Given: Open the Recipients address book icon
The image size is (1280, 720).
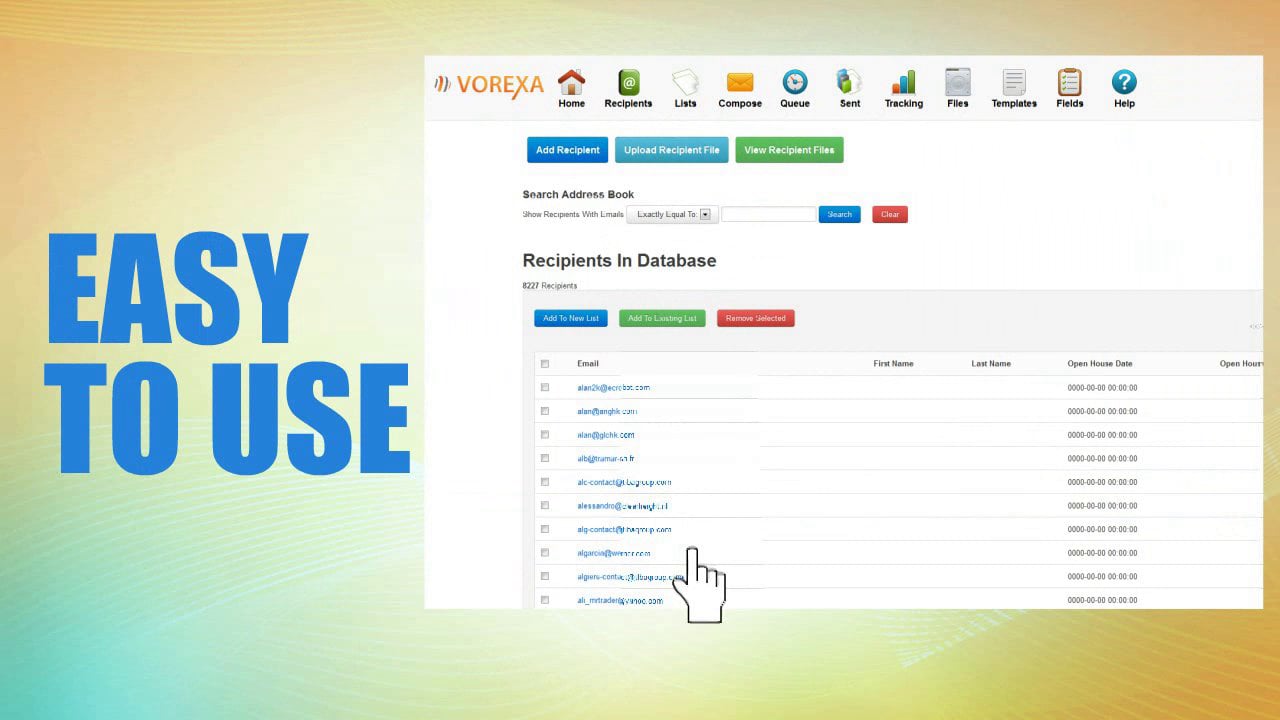Looking at the screenshot, I should [628, 83].
